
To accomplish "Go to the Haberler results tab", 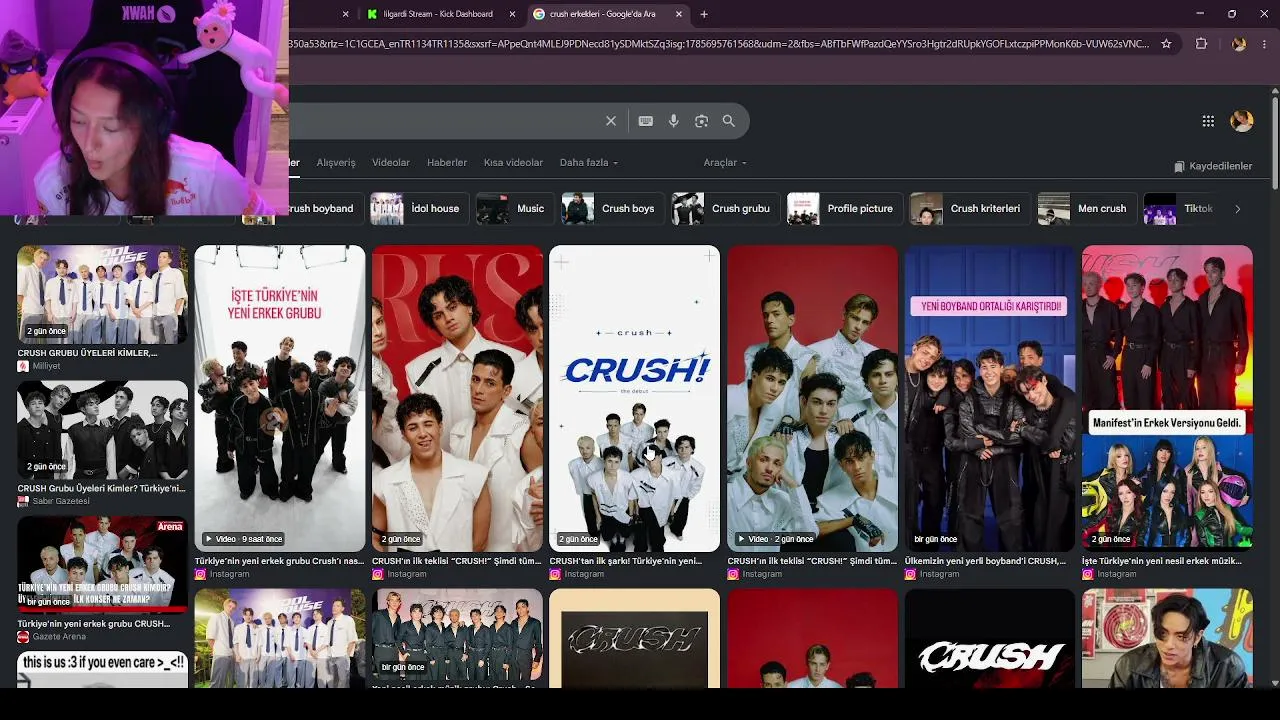I will tap(447, 163).
